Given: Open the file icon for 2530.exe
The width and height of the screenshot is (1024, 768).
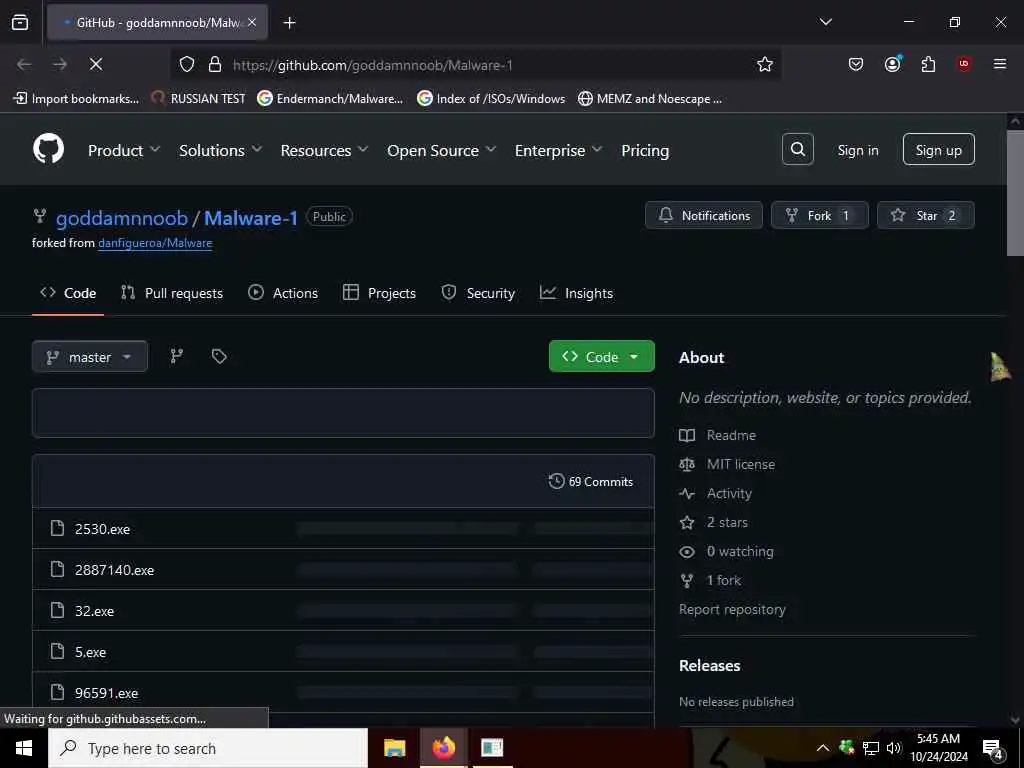Looking at the screenshot, I should (57, 528).
